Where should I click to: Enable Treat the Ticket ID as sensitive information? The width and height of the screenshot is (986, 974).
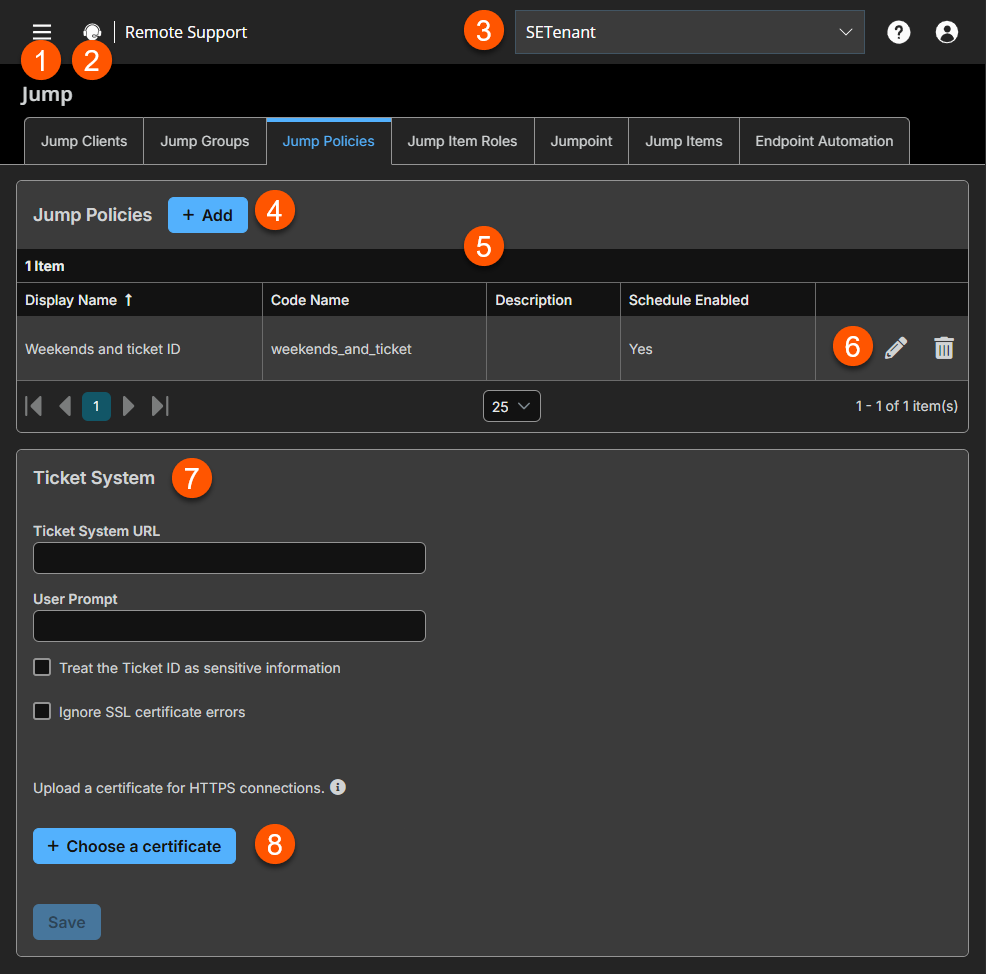tap(42, 667)
